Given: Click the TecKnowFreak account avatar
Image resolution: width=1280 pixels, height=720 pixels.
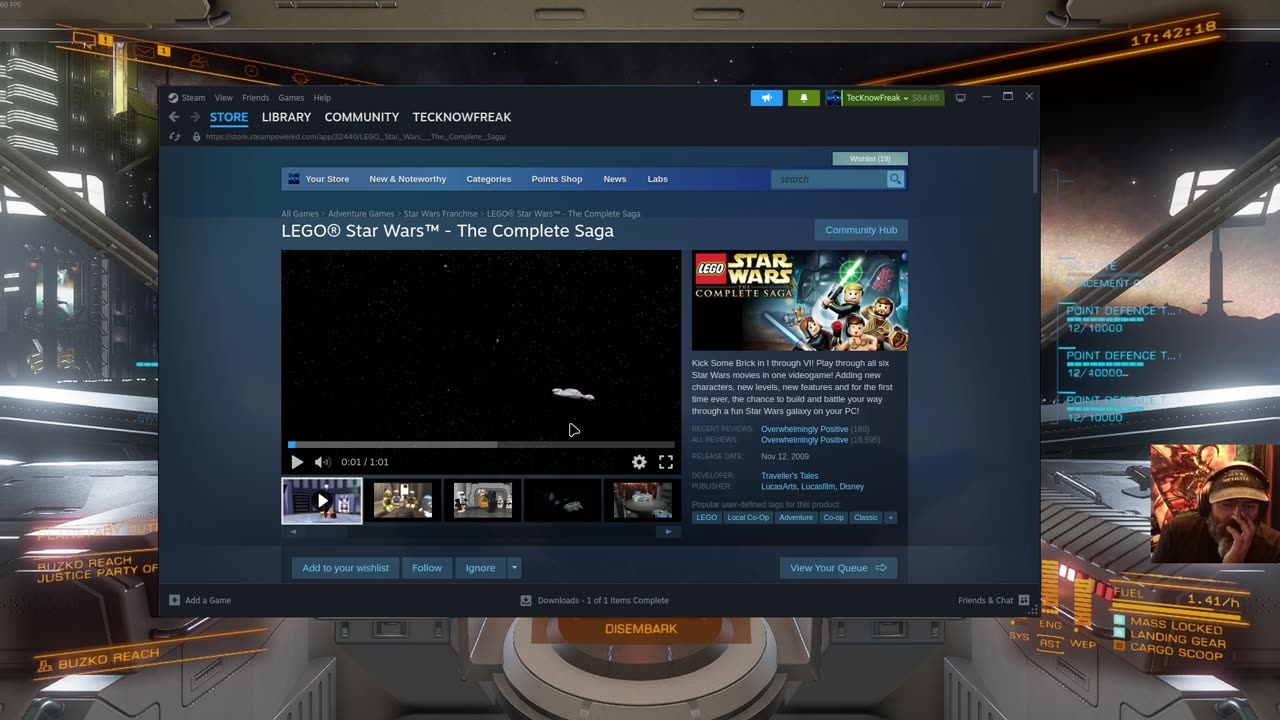Looking at the screenshot, I should point(835,98).
